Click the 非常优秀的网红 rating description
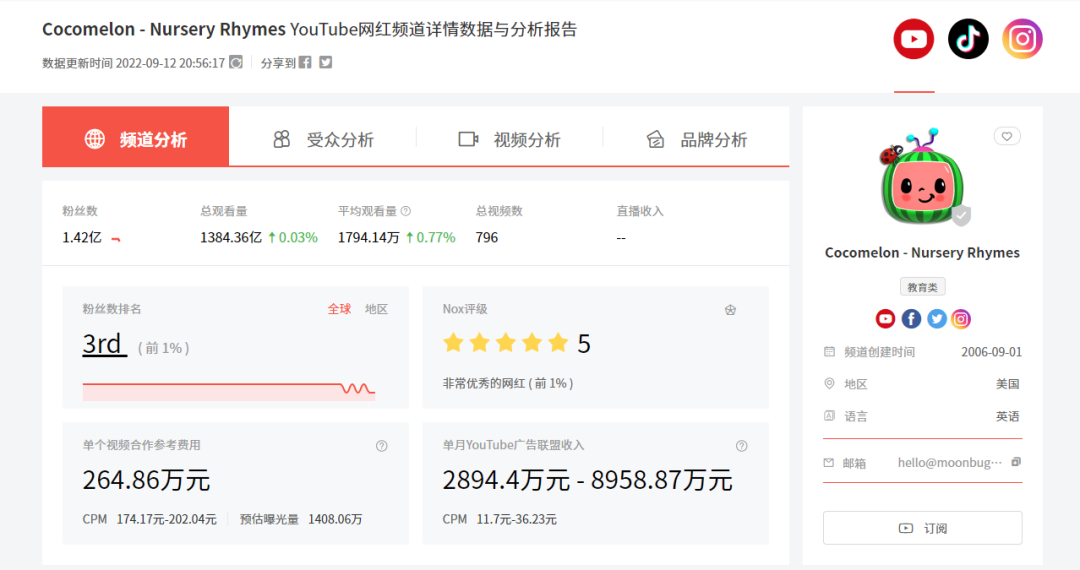 [508, 383]
